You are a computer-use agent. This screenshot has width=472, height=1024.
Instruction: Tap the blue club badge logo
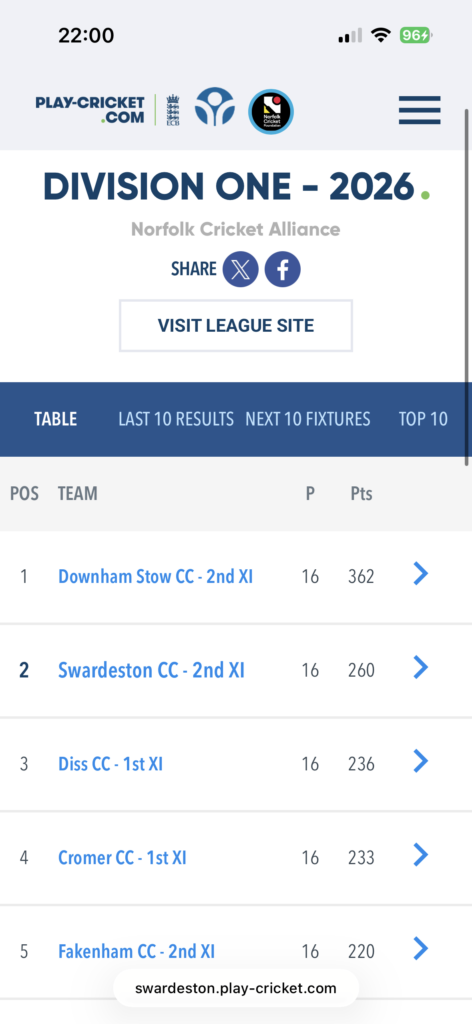(x=215, y=107)
